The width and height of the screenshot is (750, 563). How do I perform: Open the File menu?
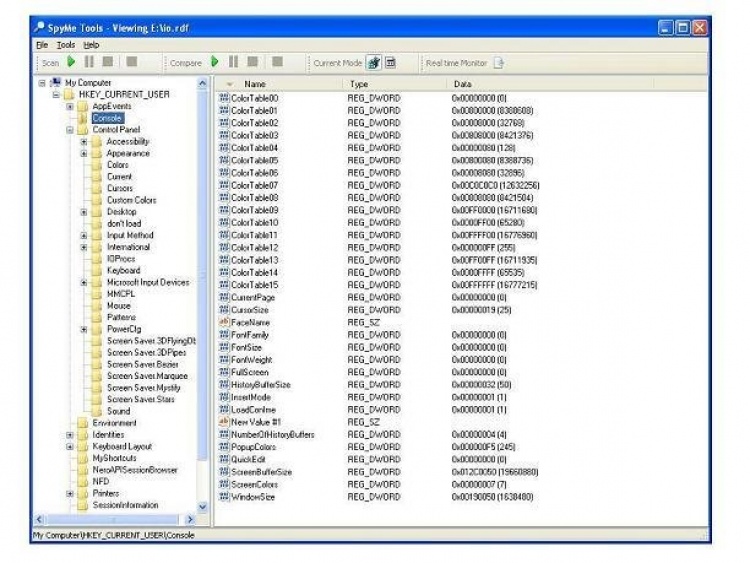point(42,45)
